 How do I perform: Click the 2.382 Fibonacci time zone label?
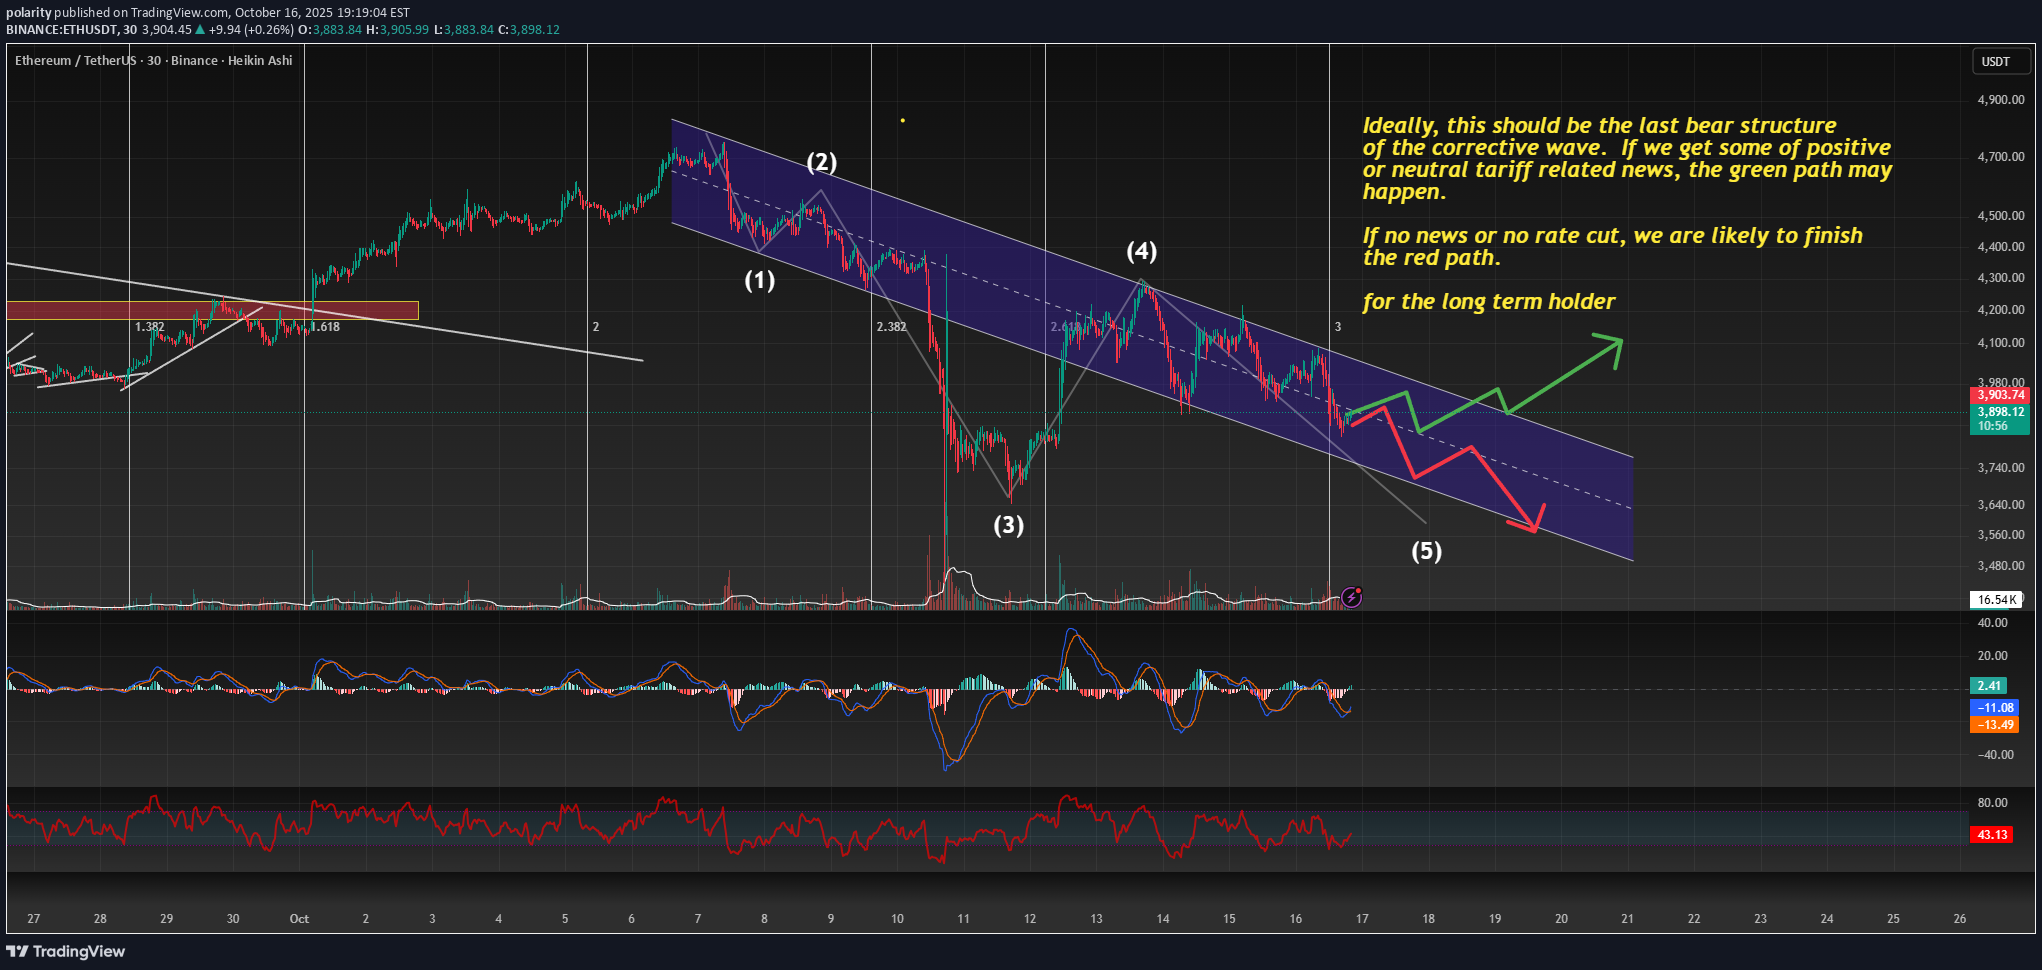(891, 327)
